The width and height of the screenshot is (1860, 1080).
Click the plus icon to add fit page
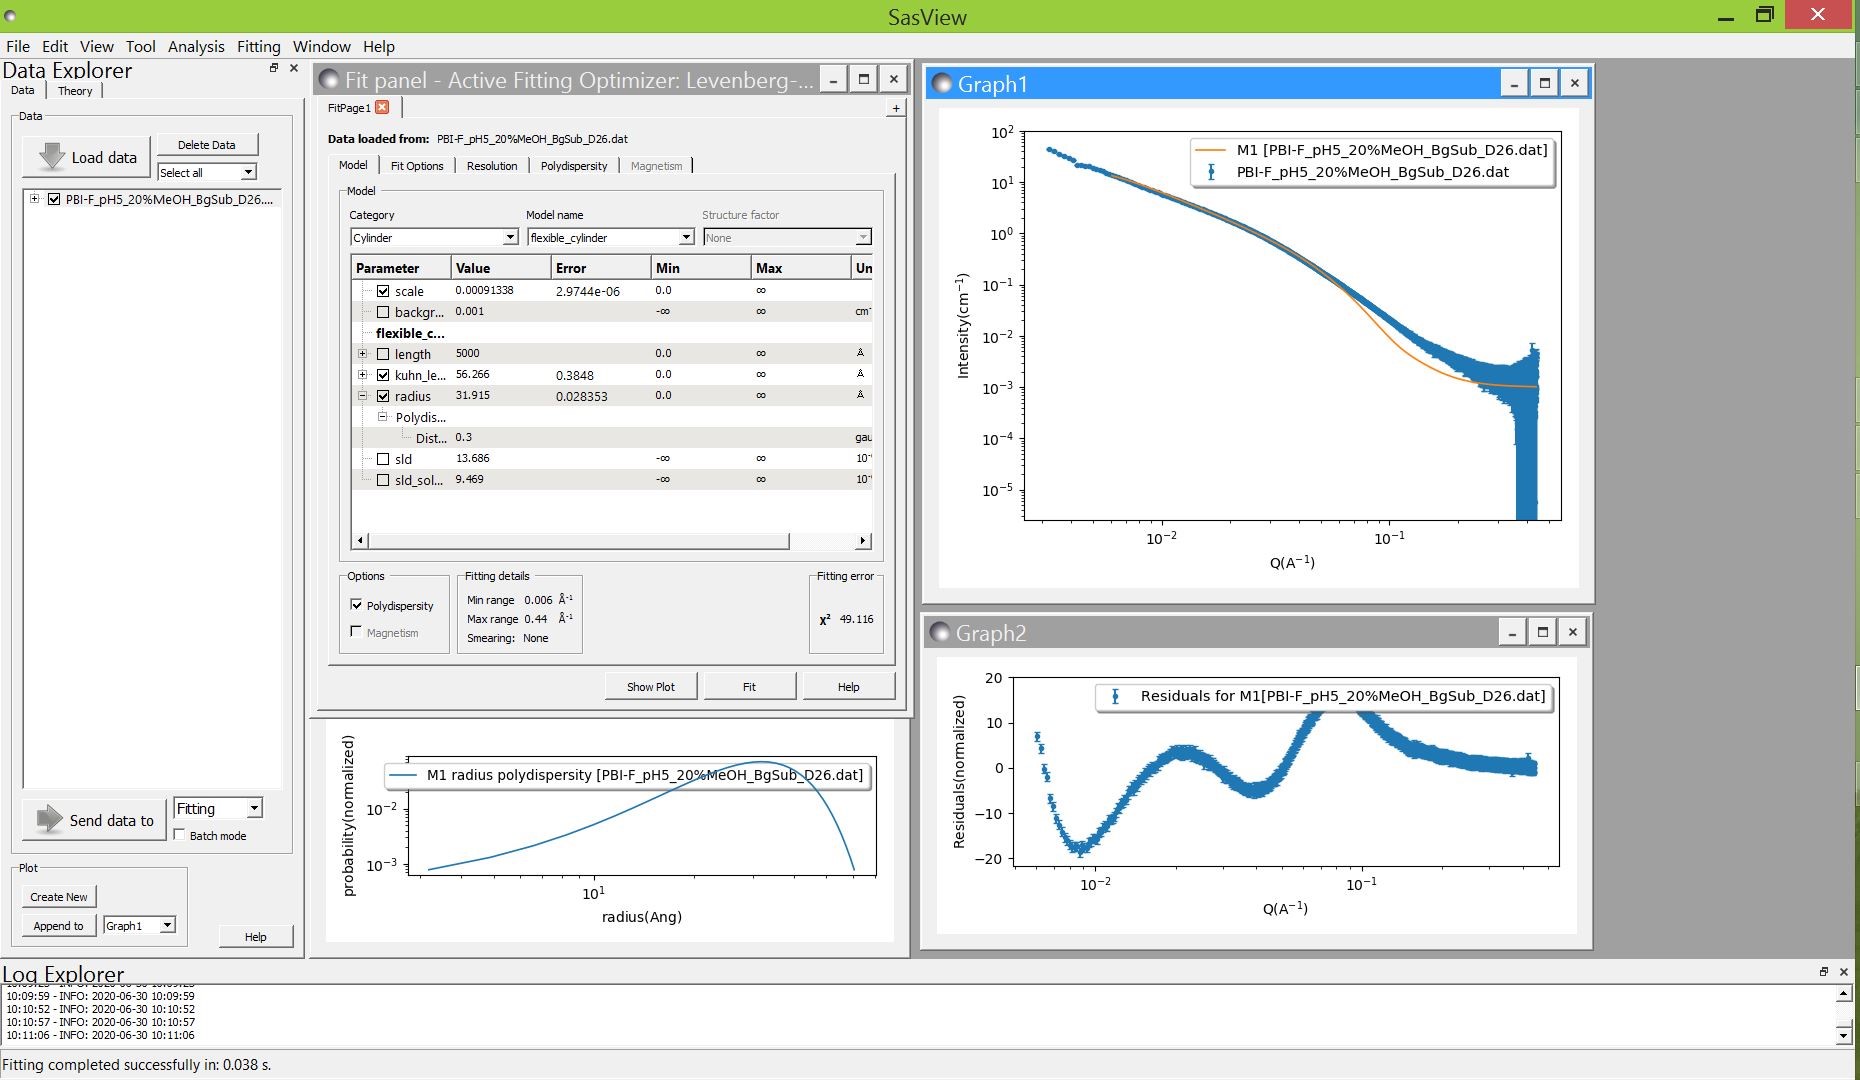[x=895, y=108]
